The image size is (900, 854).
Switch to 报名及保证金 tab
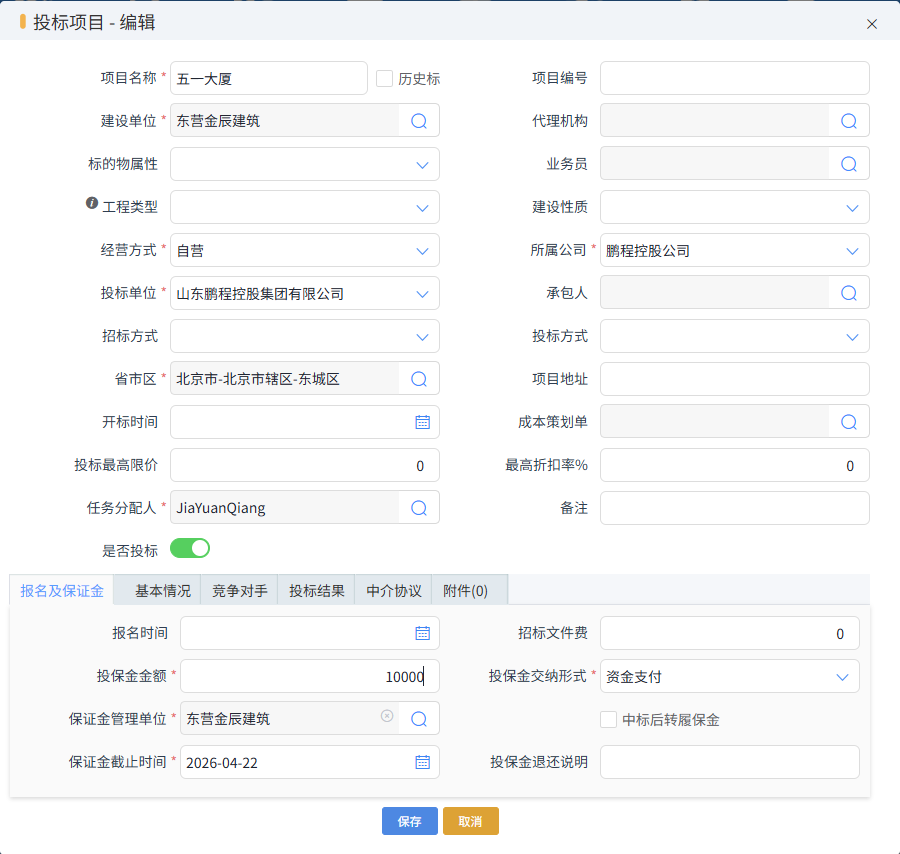tap(62, 591)
